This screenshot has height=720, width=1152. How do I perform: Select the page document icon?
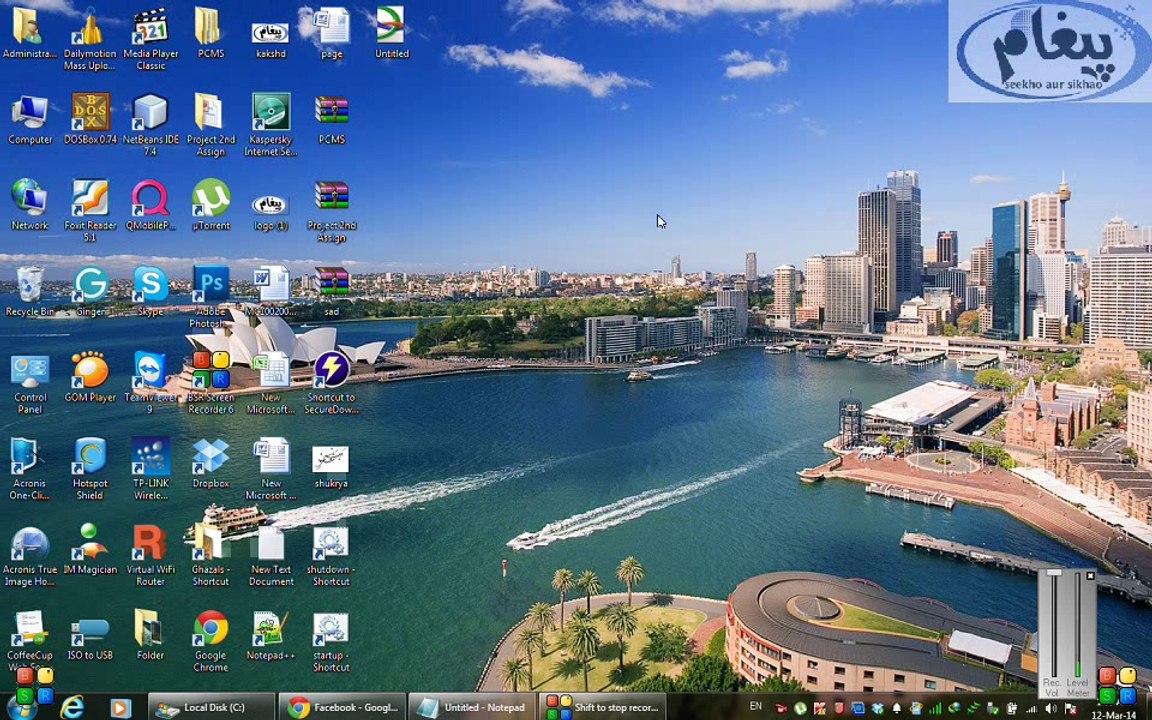tap(331, 33)
